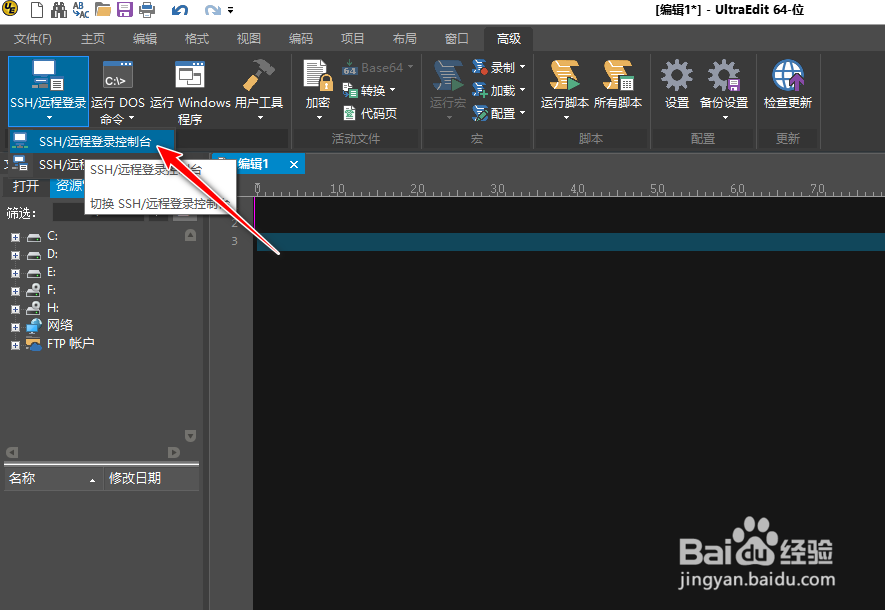Click 检查更新 globe icon
Screen dimensions: 885x610
pyautogui.click(x=788, y=76)
